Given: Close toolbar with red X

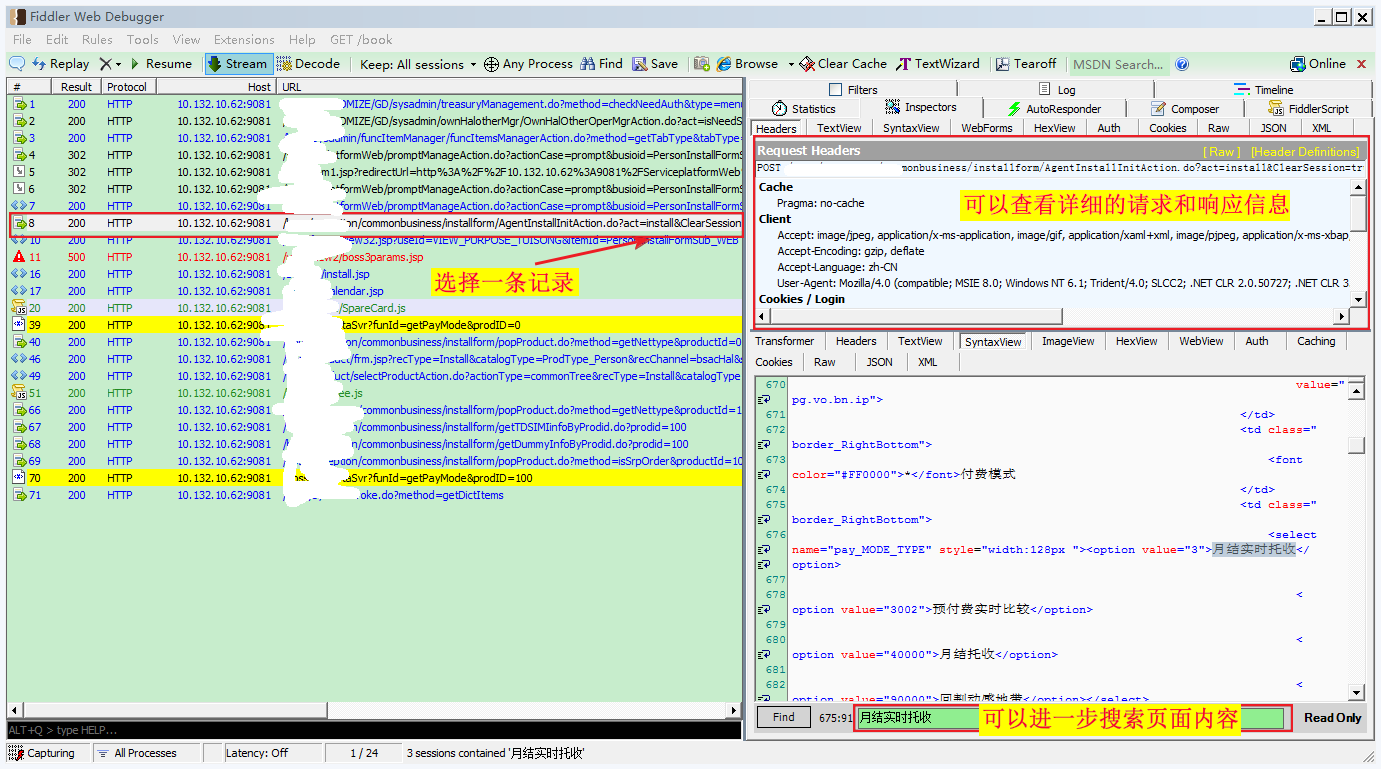Looking at the screenshot, I should (1361, 64).
